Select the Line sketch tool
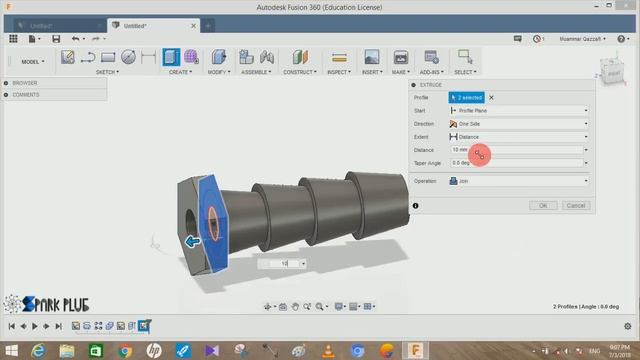The width and height of the screenshot is (640, 360). pyautogui.click(x=88, y=57)
